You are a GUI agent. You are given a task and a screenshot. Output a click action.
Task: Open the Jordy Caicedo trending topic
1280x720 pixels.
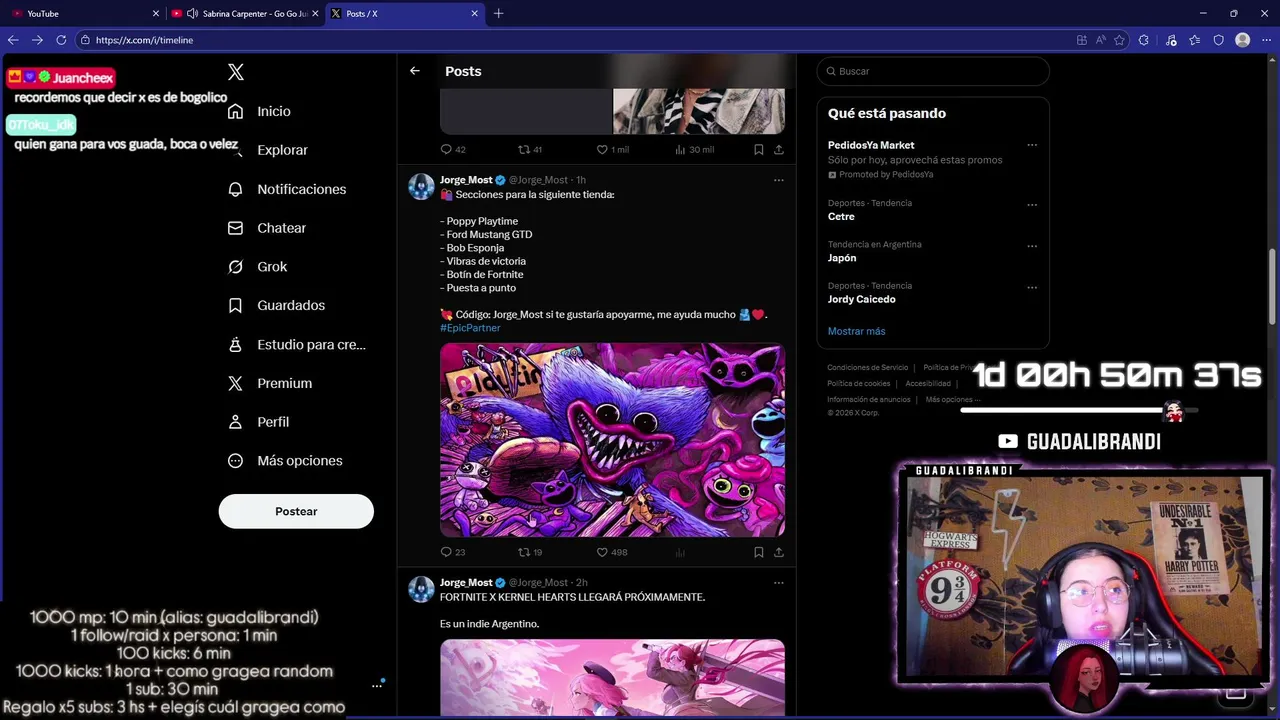[861, 299]
